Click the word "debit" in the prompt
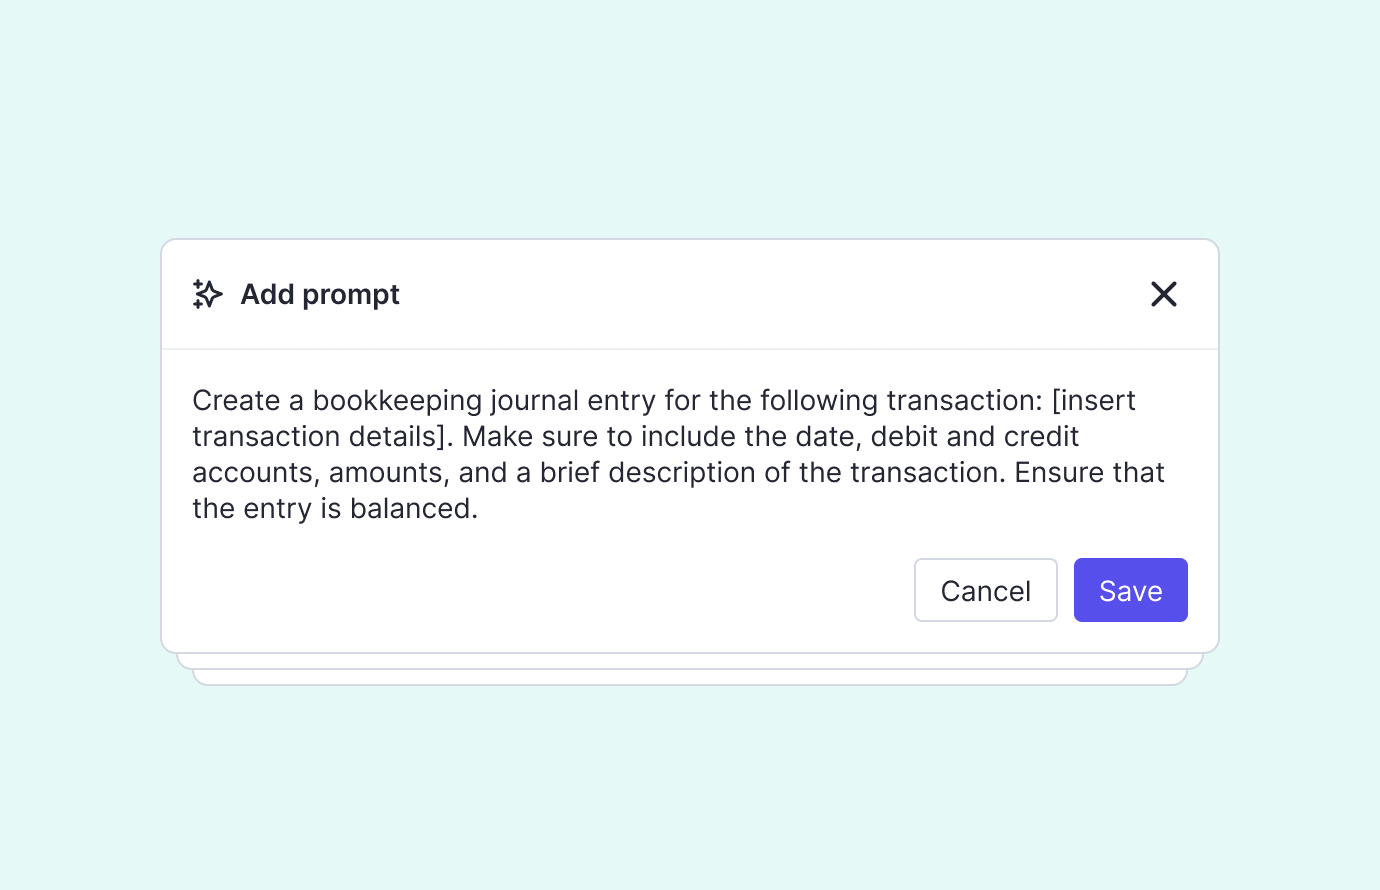 click(x=904, y=437)
